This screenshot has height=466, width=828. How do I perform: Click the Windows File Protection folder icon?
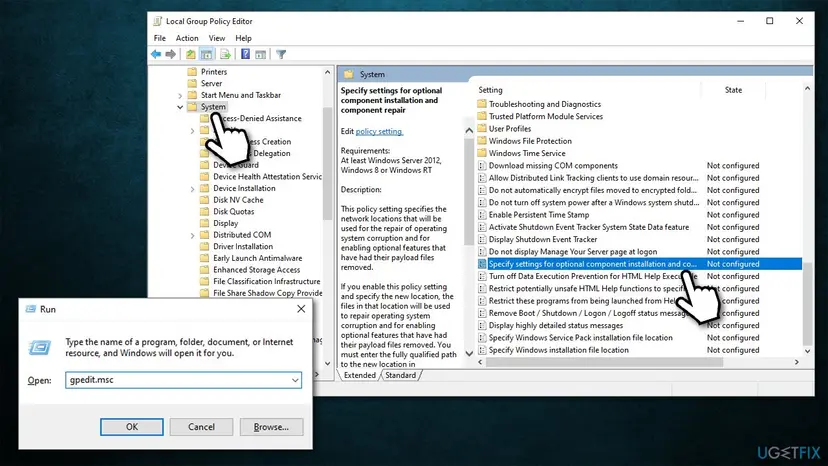click(482, 141)
